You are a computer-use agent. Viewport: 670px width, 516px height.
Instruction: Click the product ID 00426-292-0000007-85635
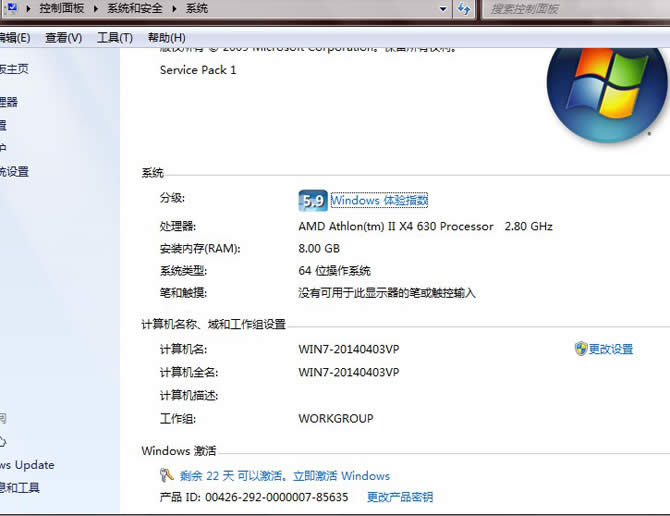(276, 497)
